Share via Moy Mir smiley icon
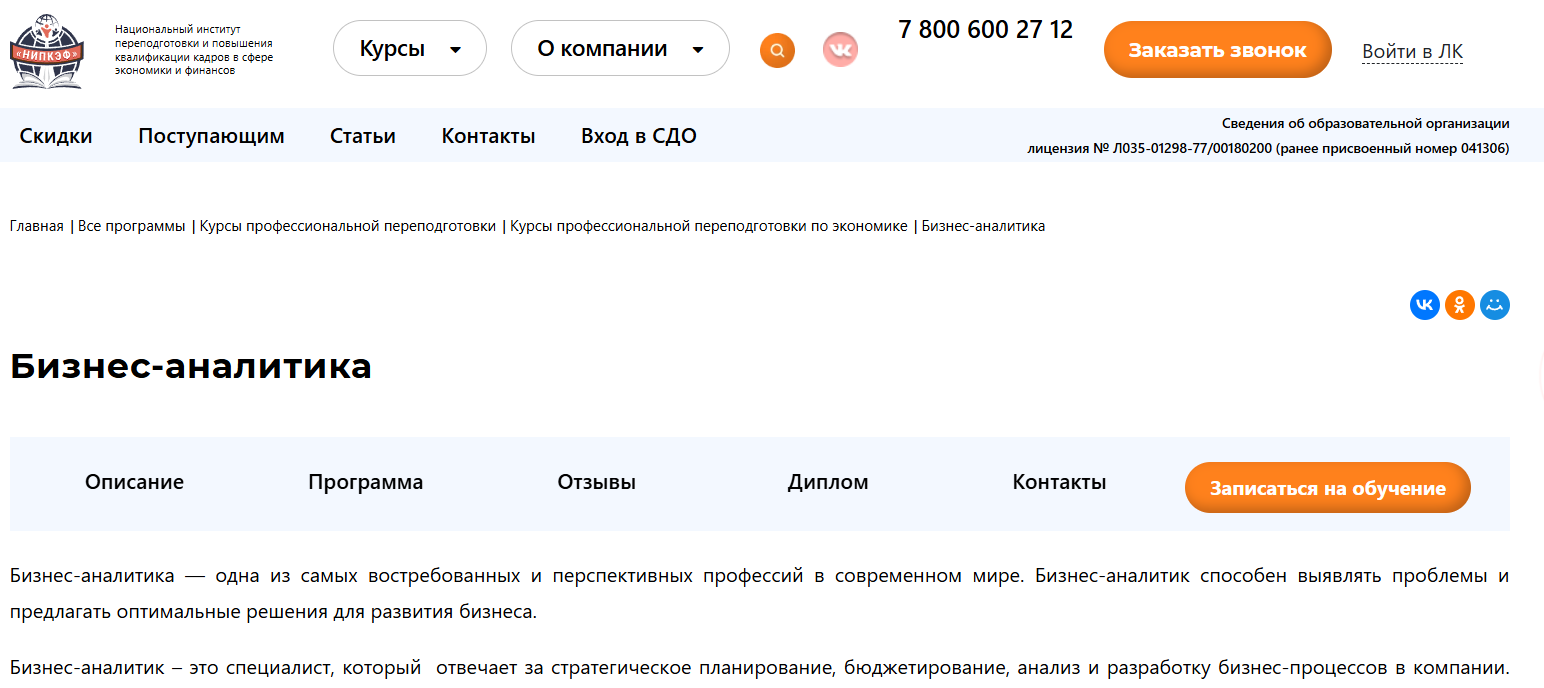 [1495, 305]
